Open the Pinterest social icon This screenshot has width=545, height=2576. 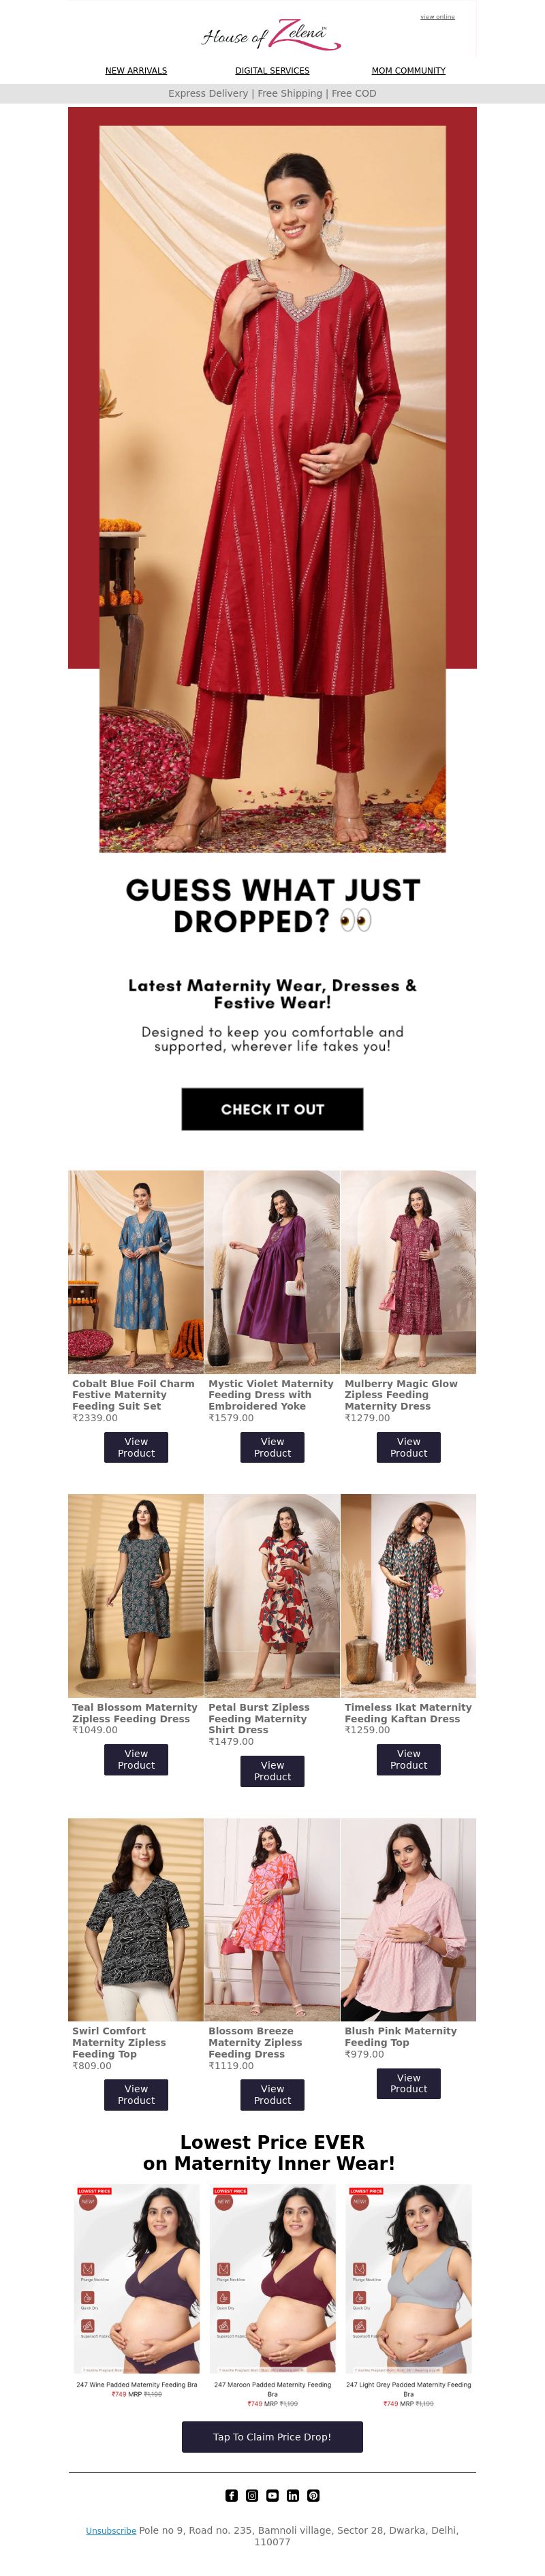point(313,2495)
